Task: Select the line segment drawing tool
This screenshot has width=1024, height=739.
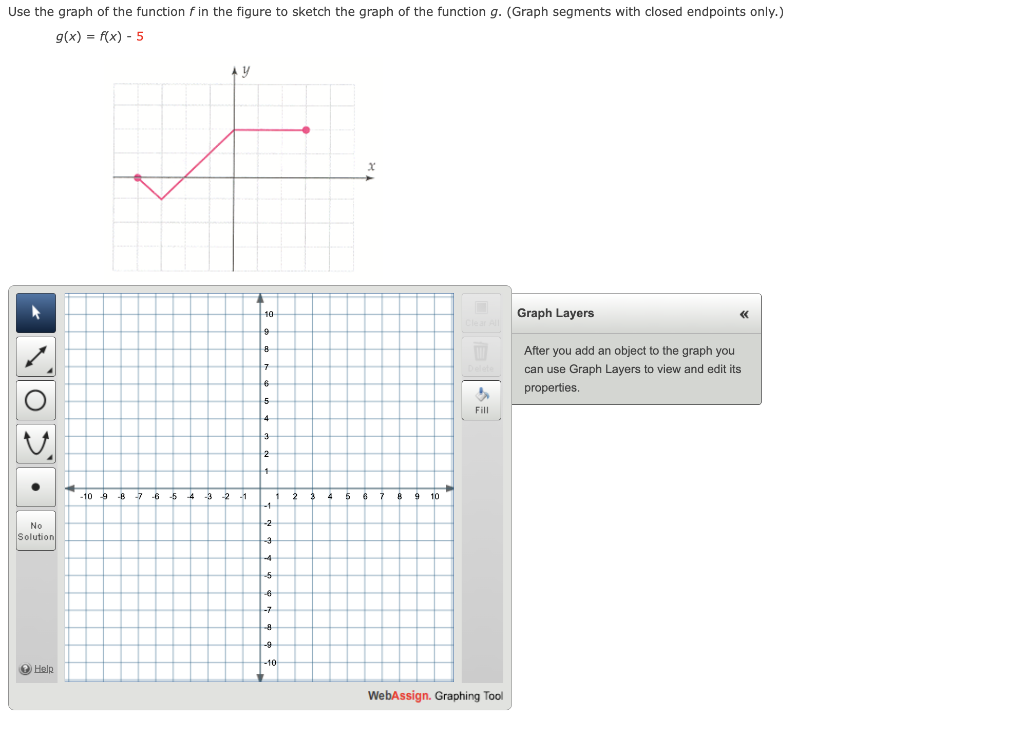Action: point(35,358)
